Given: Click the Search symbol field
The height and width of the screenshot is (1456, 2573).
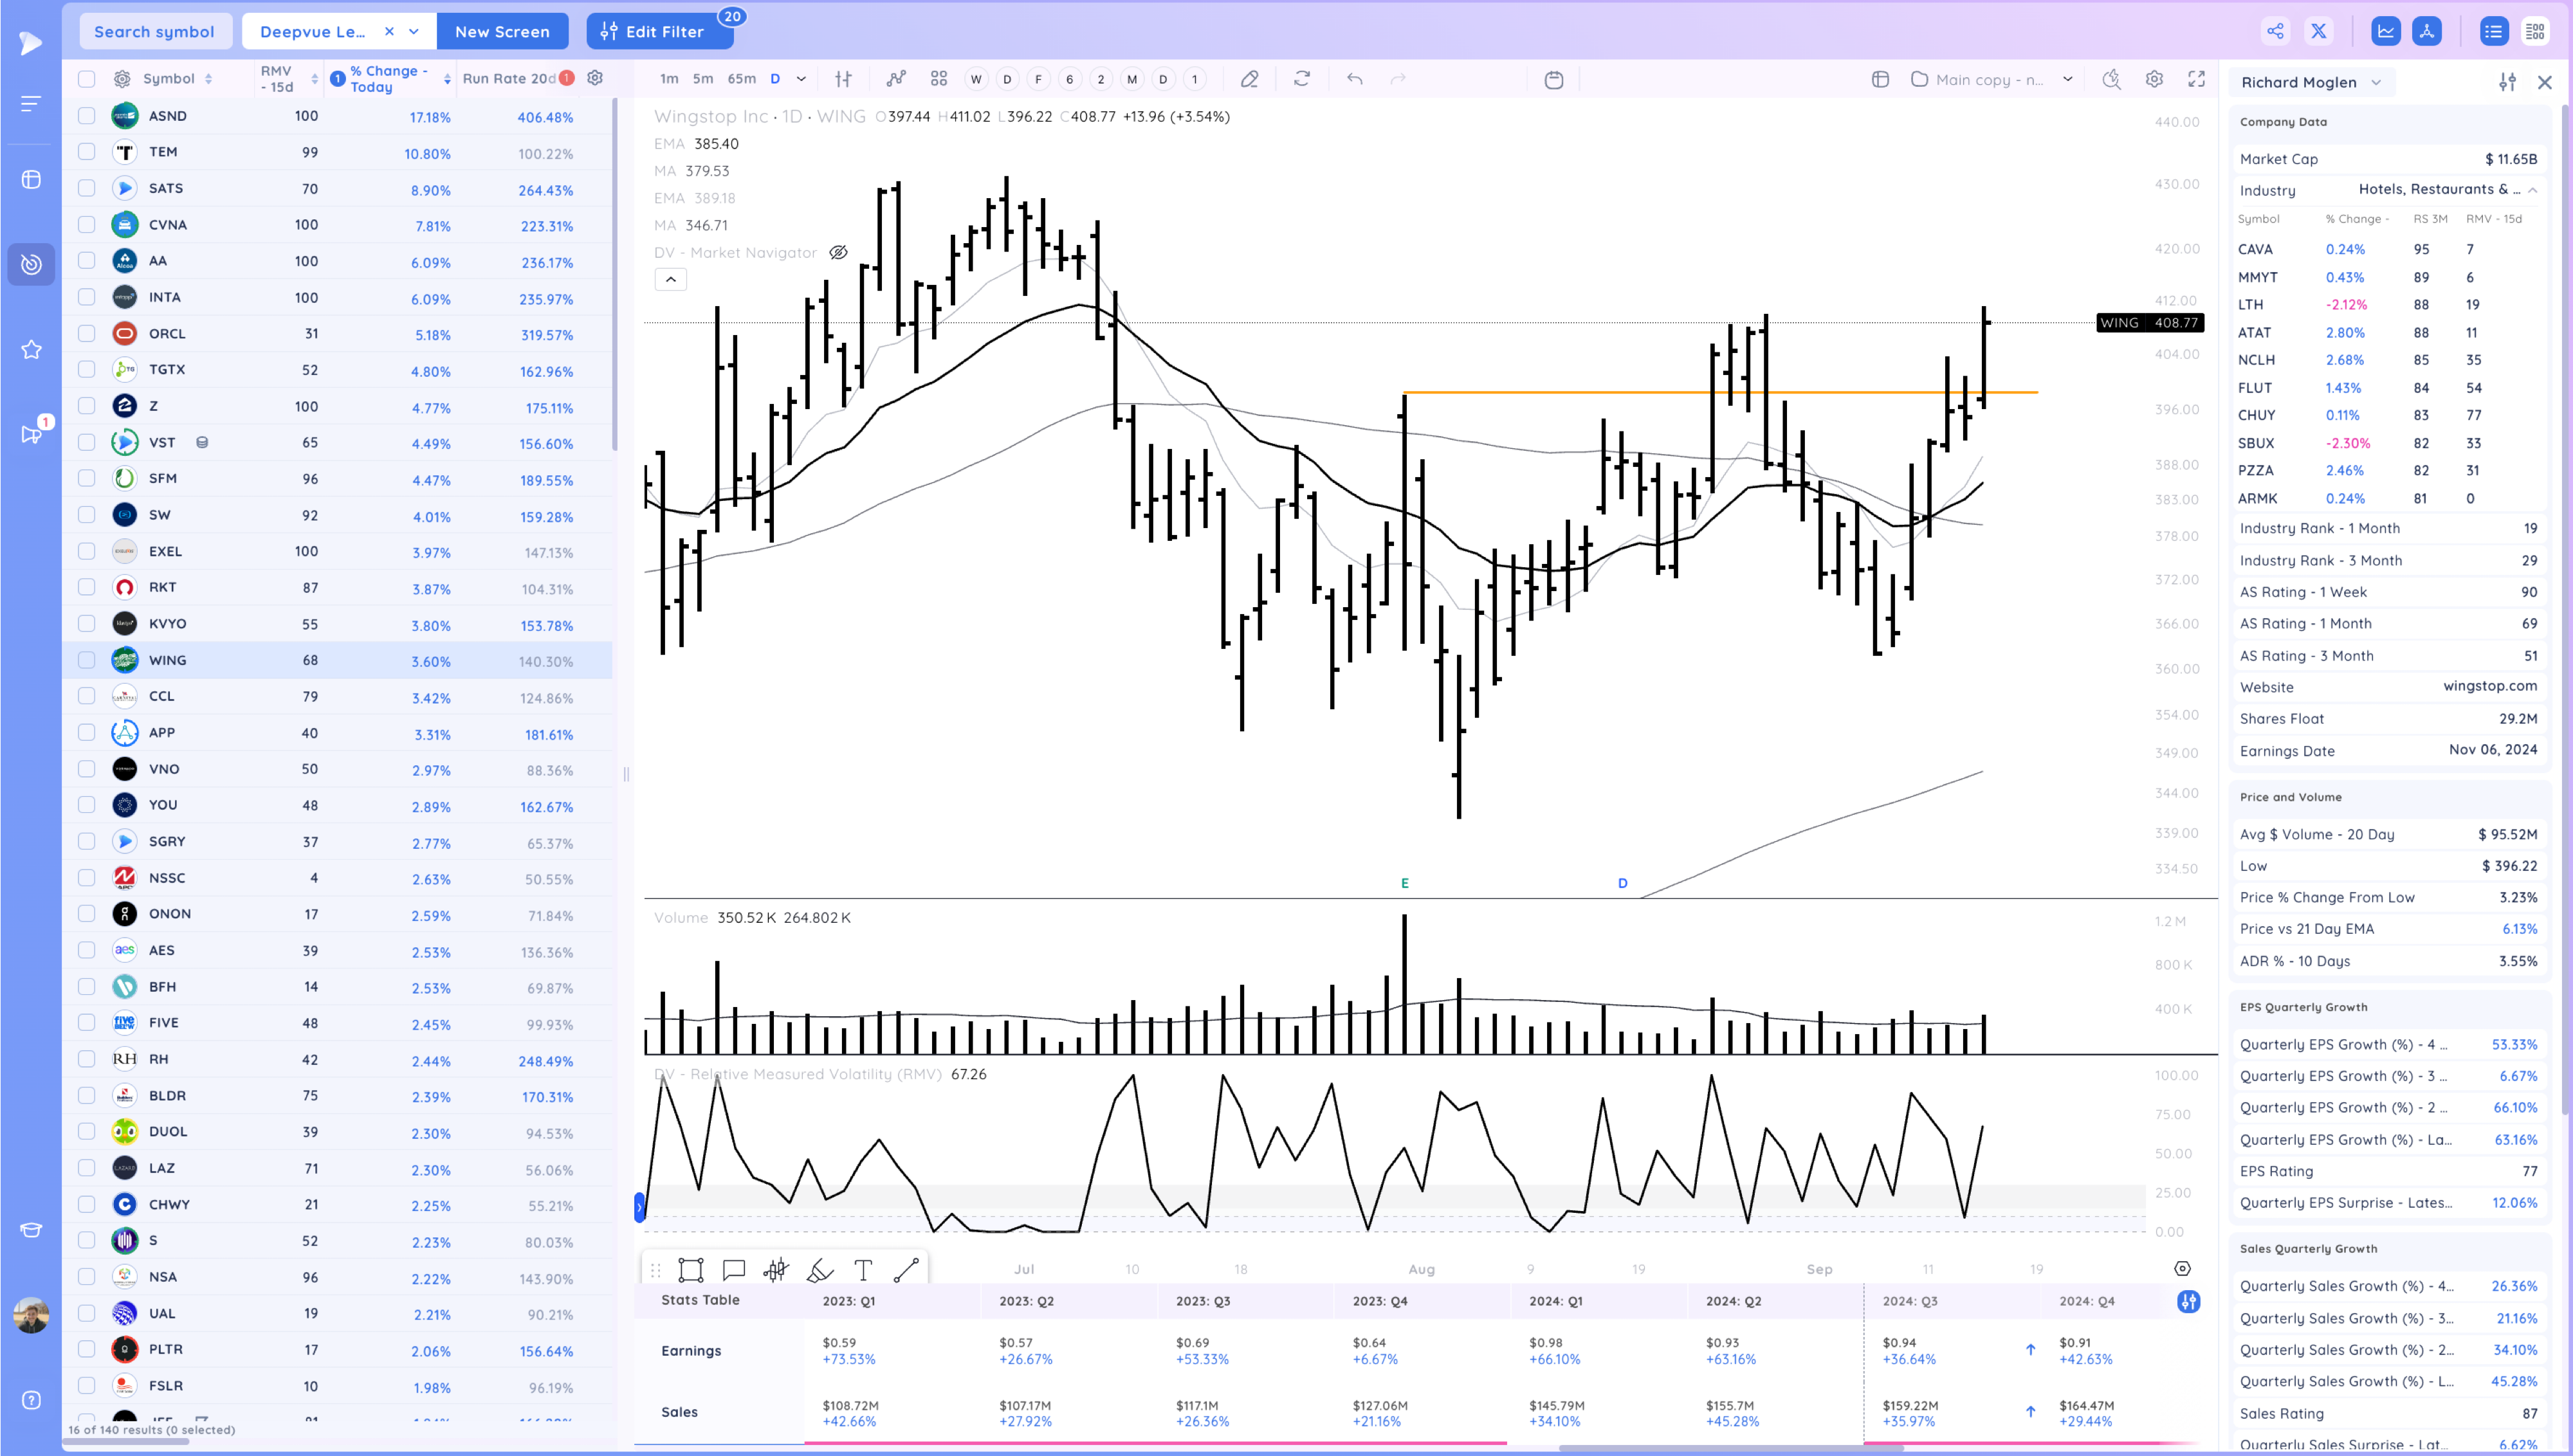Looking at the screenshot, I should coord(155,31).
